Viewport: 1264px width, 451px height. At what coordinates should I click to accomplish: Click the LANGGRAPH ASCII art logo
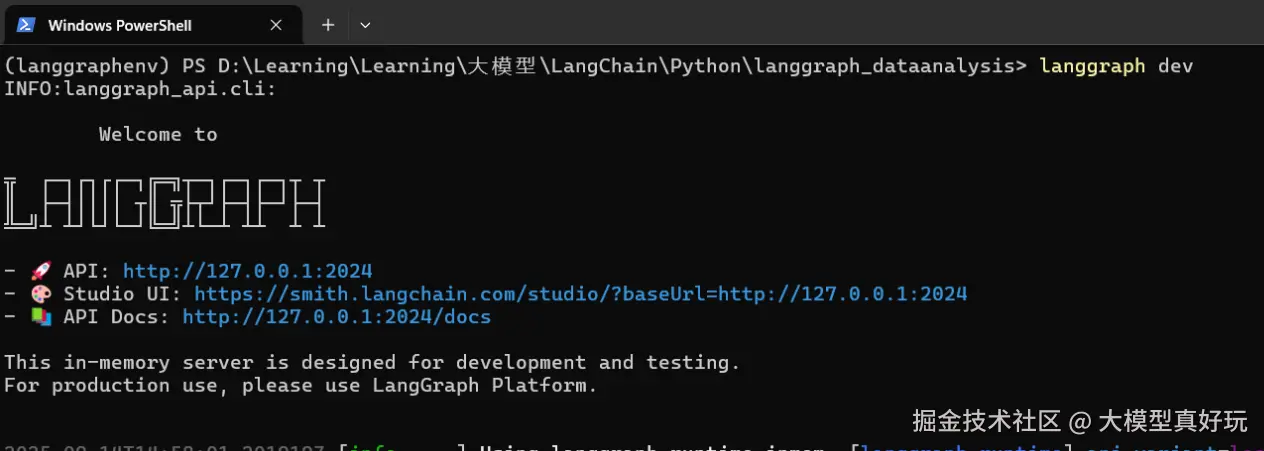tap(165, 203)
